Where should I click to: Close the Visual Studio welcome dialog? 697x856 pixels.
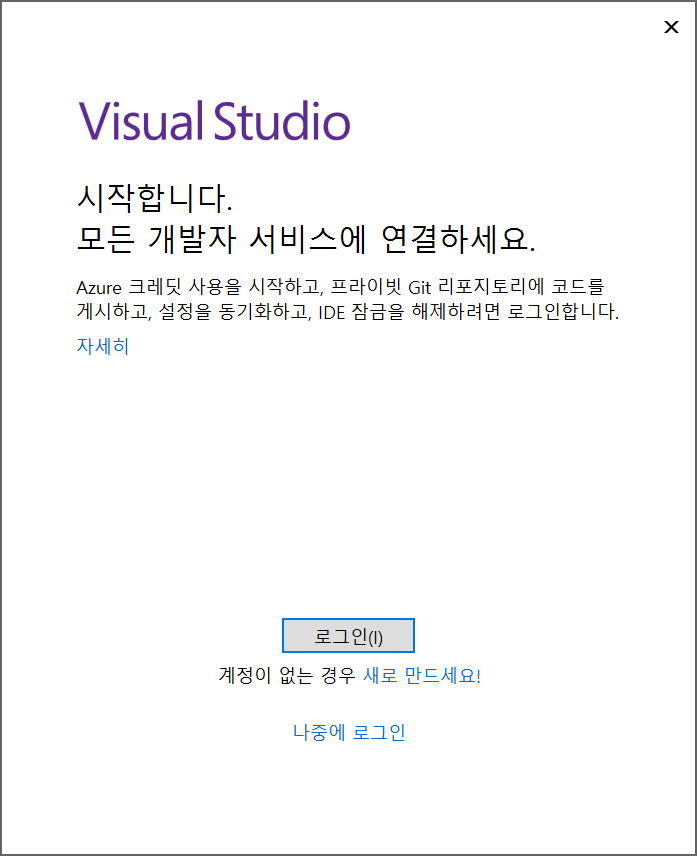tap(671, 27)
